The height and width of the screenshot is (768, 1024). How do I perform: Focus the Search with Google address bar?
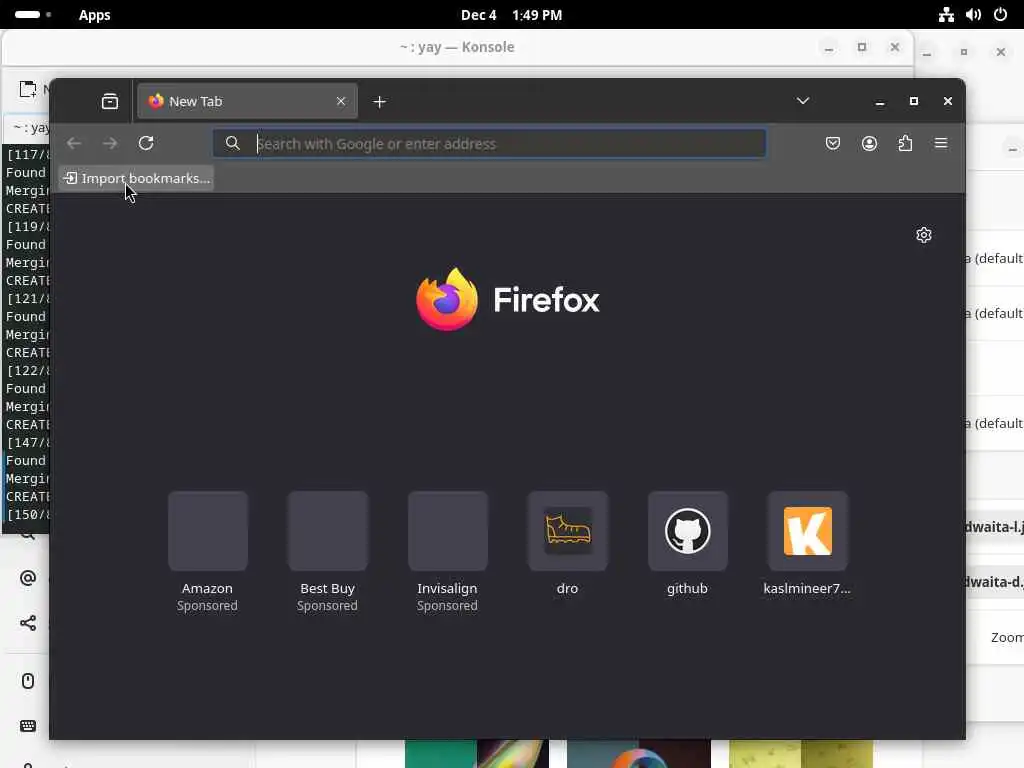[x=489, y=143]
